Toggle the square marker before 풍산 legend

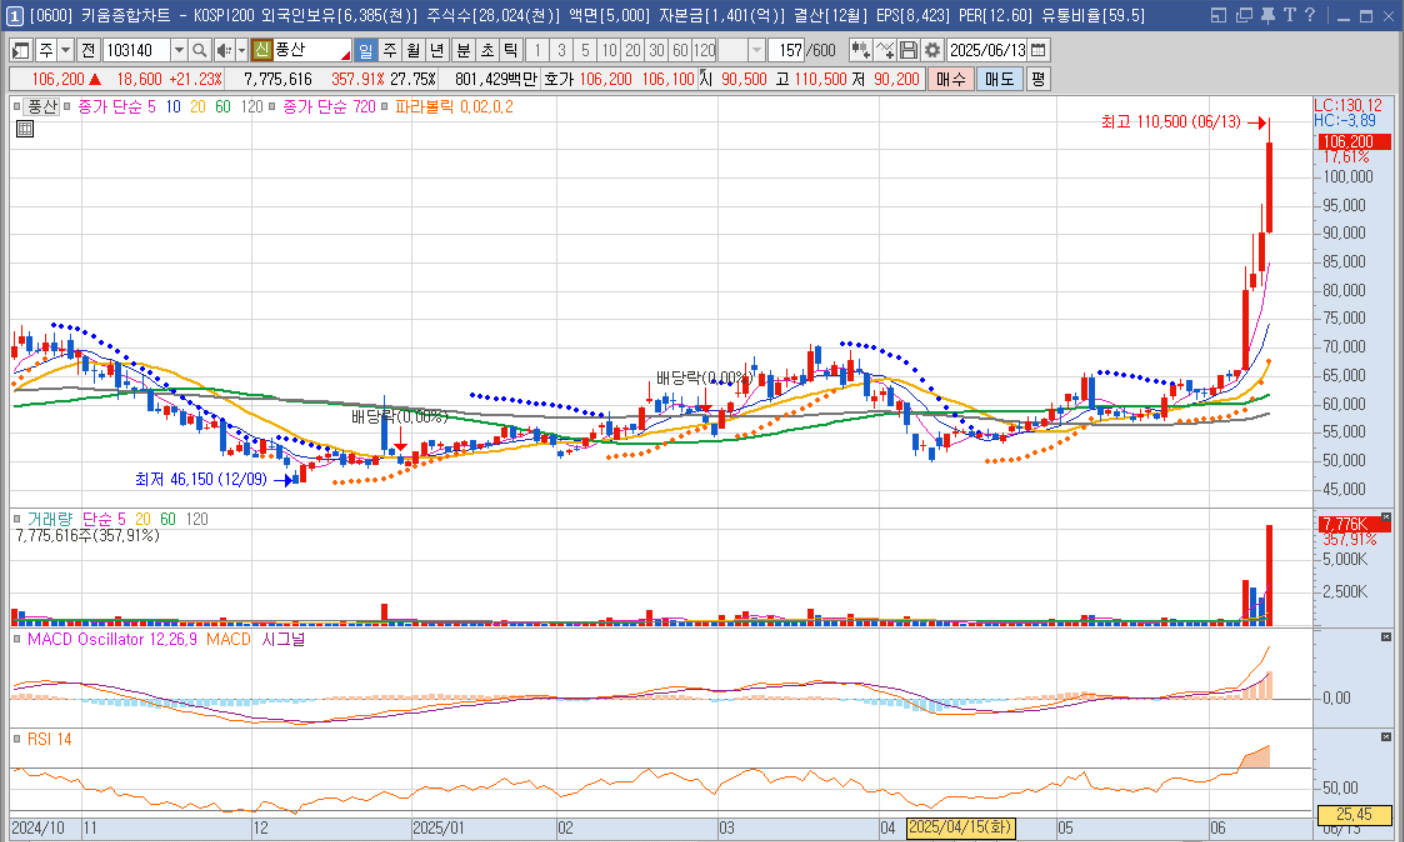pos(17,106)
